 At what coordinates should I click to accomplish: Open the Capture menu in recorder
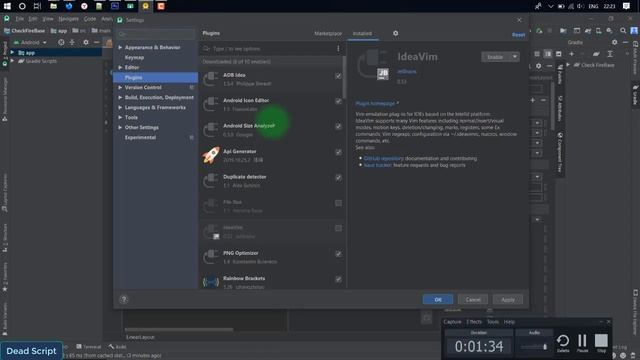pos(452,322)
